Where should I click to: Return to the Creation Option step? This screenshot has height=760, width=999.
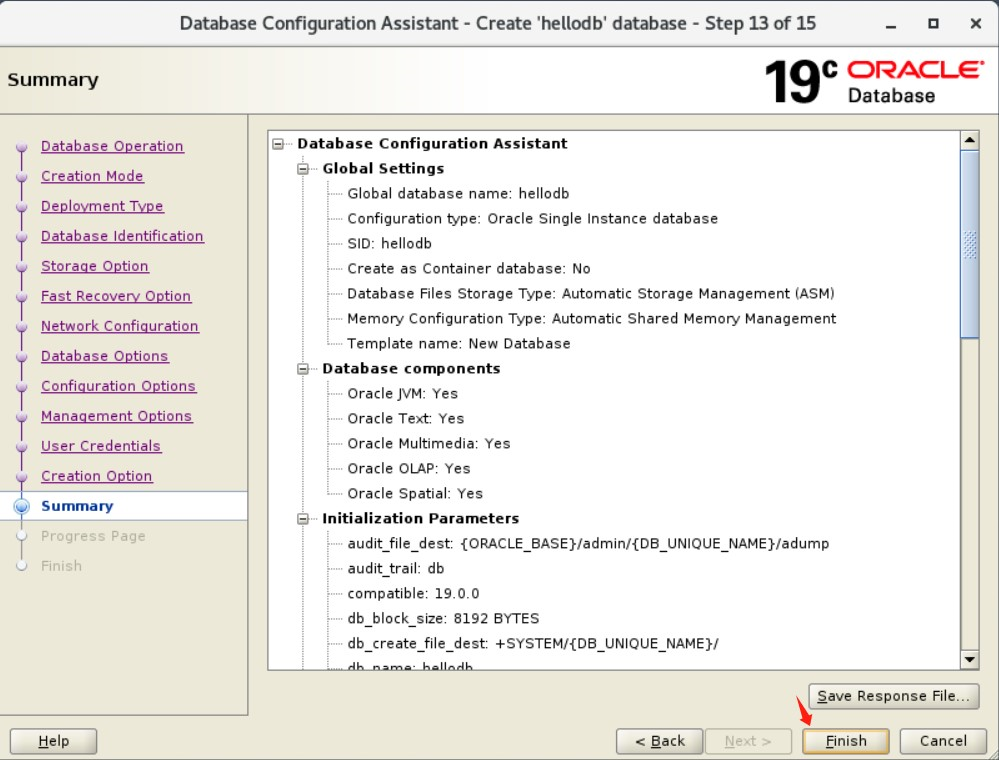97,475
